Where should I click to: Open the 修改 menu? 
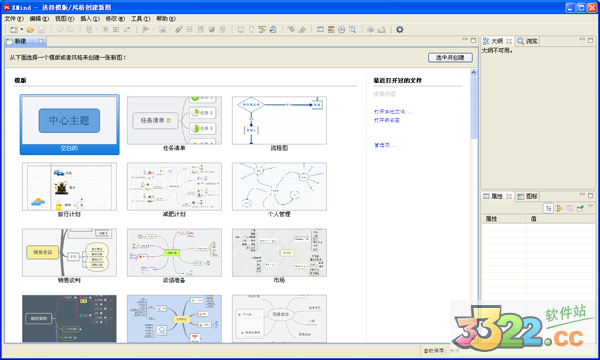tap(115, 18)
